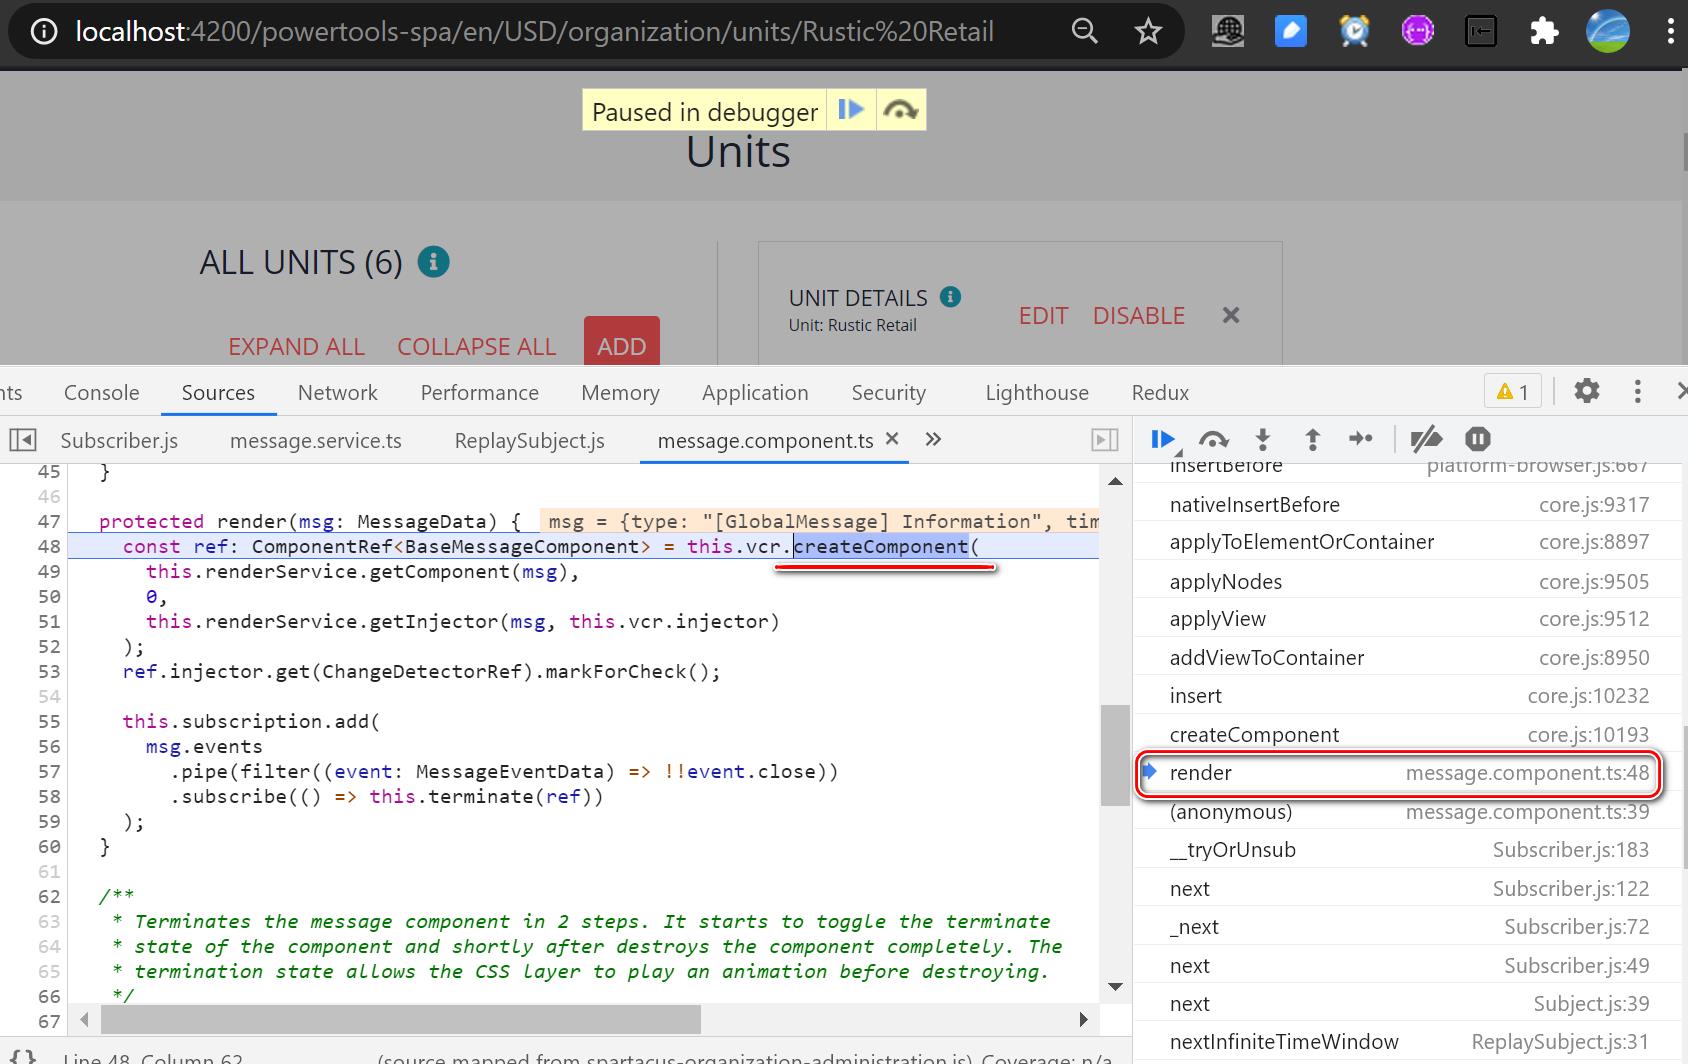Viewport: 1688px width, 1064px height.
Task: Open the blue pen note browser extension
Action: [1291, 32]
